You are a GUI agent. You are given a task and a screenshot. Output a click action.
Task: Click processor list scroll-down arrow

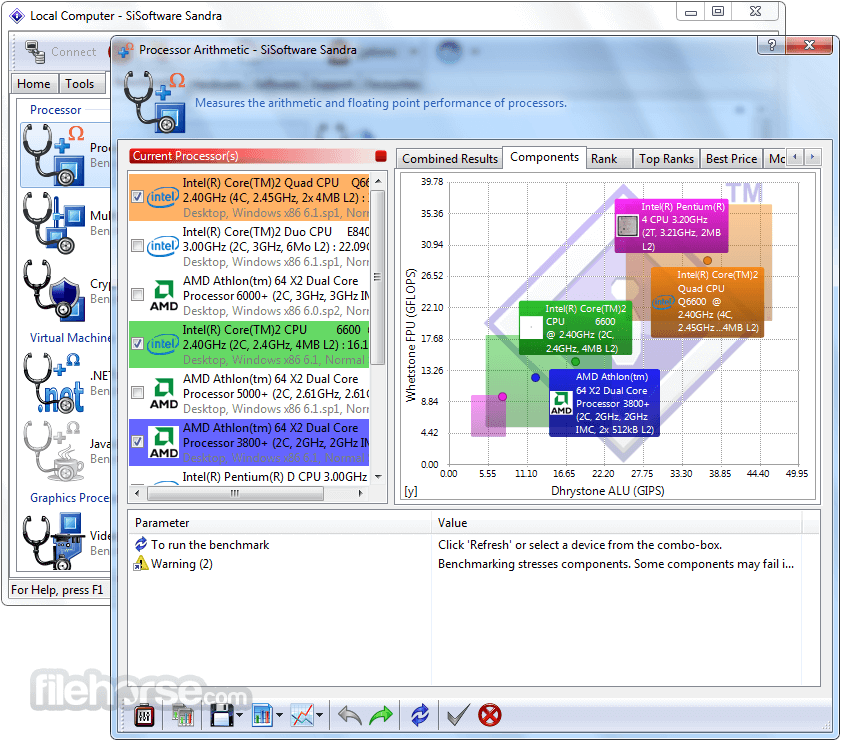(x=378, y=477)
